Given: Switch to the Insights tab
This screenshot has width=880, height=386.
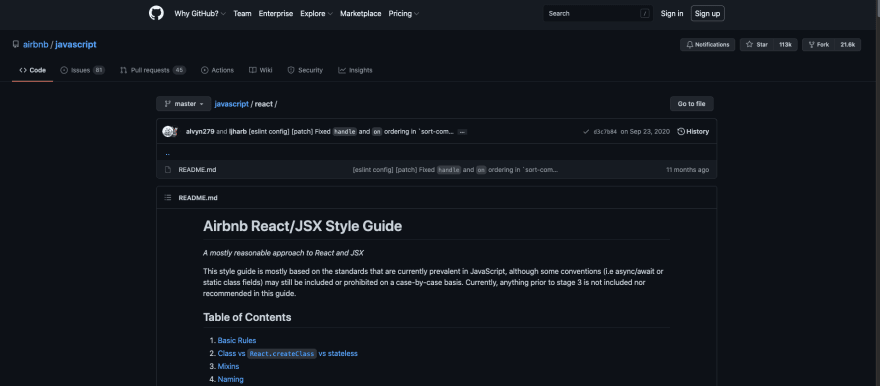Looking at the screenshot, I should pyautogui.click(x=355, y=70).
